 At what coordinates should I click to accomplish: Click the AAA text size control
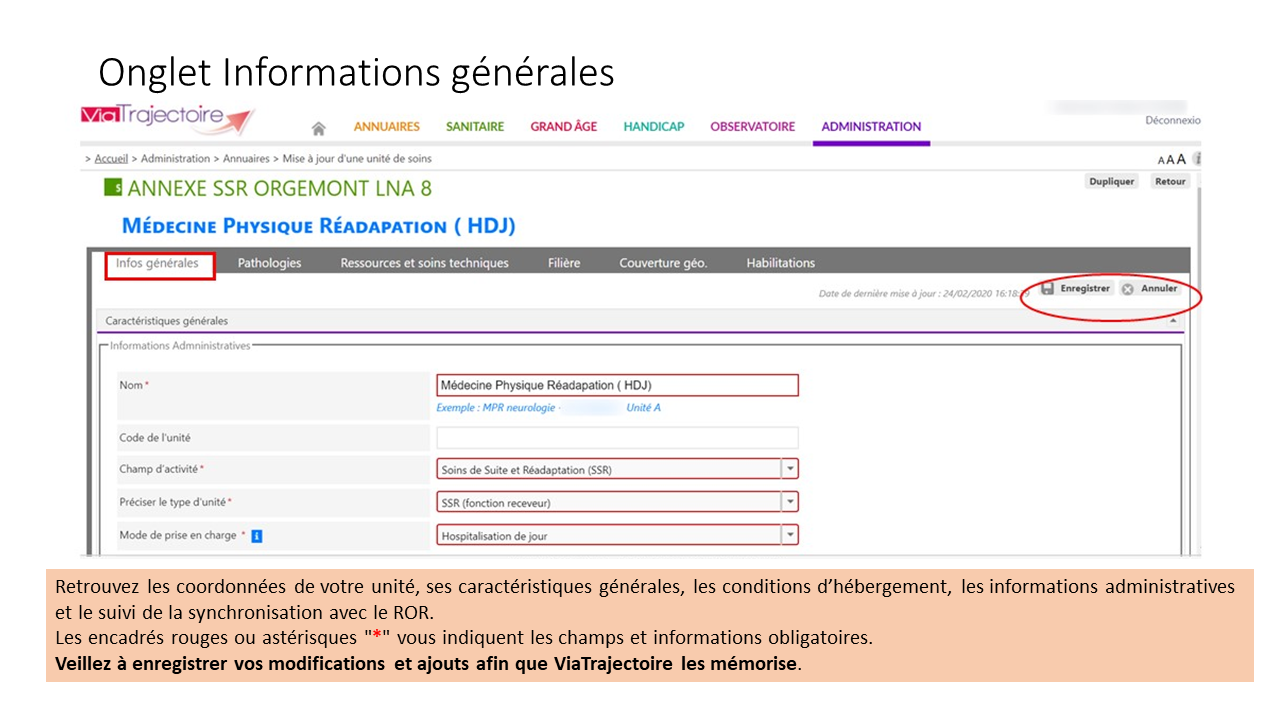[x=1171, y=159]
